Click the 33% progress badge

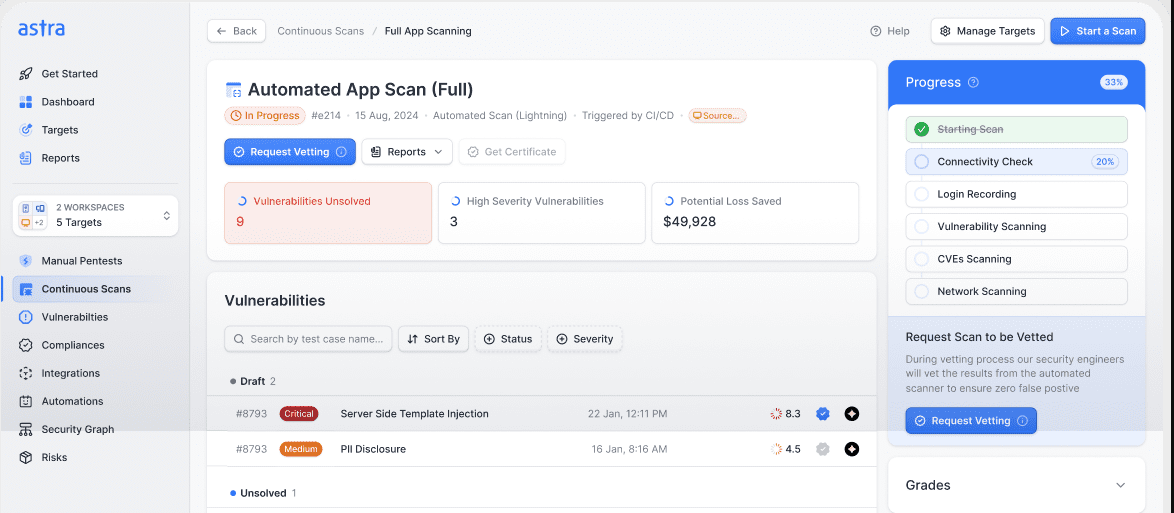pyautogui.click(x=1113, y=82)
